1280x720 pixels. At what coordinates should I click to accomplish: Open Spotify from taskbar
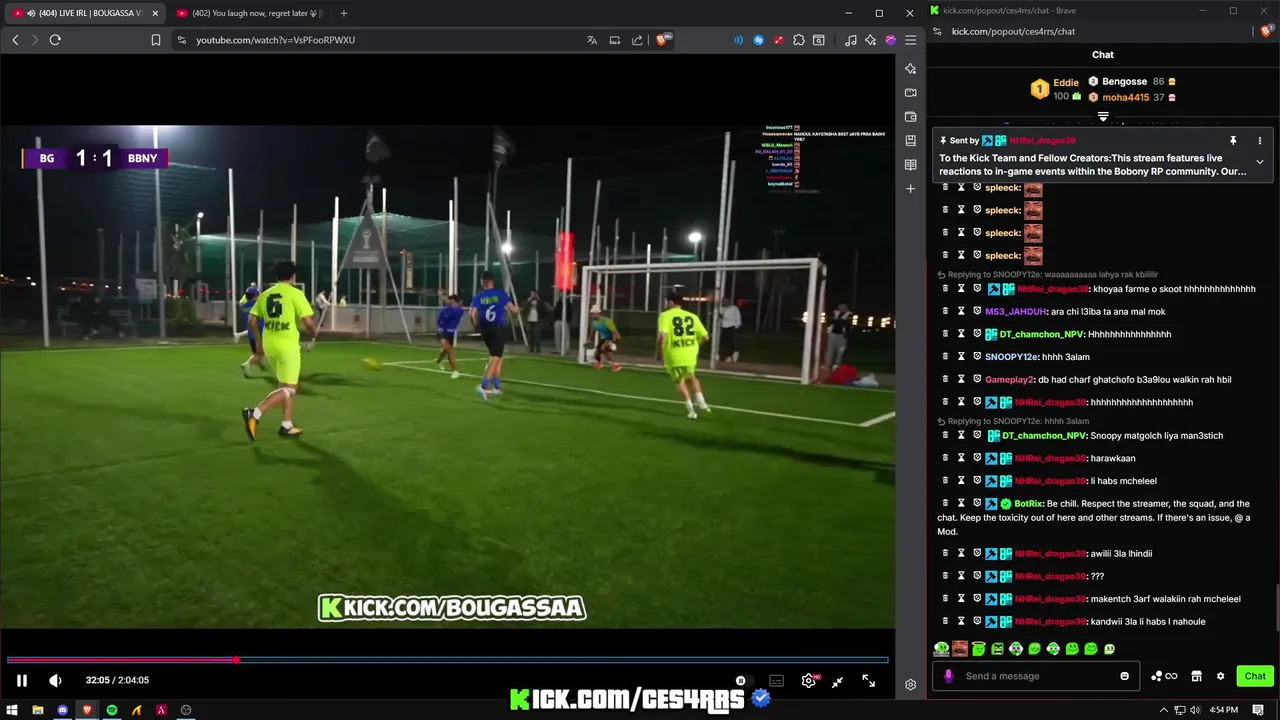pyautogui.click(x=112, y=710)
